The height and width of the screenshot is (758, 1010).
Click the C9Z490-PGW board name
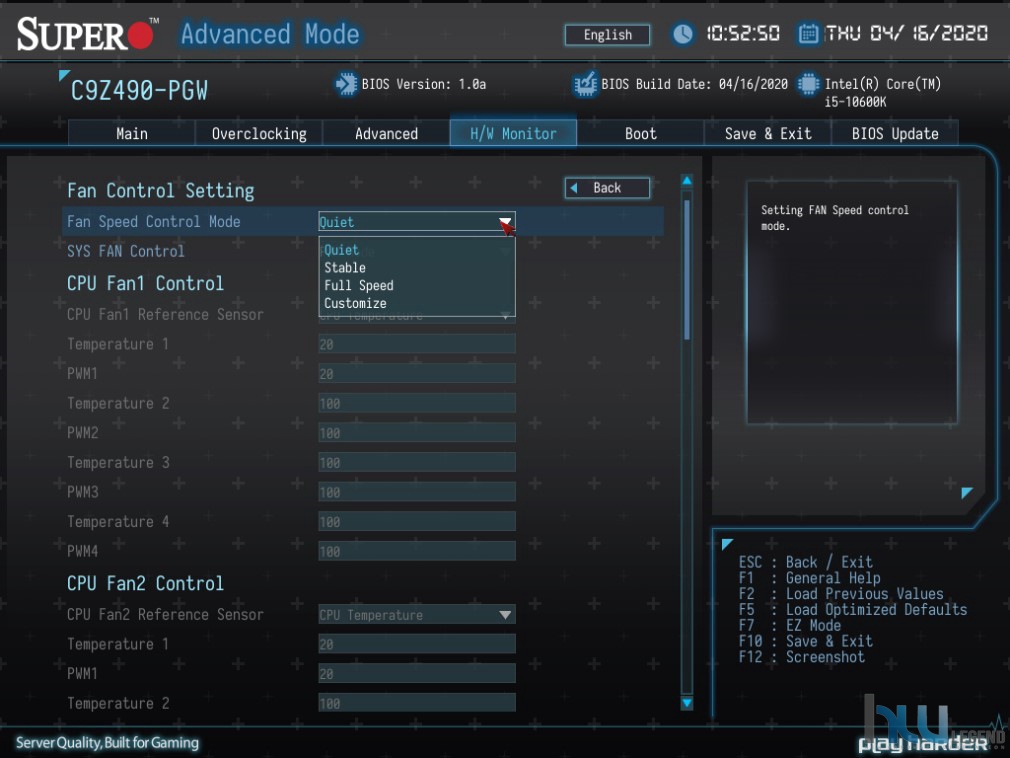[139, 91]
